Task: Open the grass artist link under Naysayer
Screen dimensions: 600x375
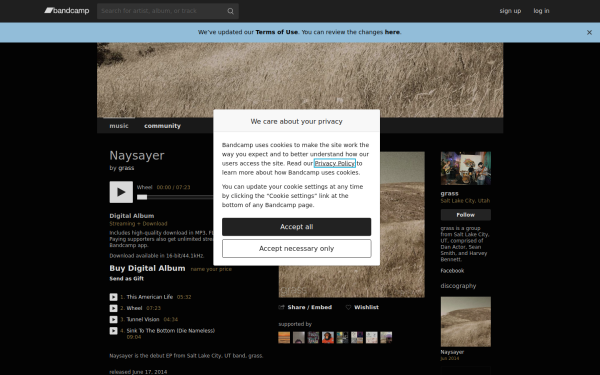Action: [x=126, y=168]
